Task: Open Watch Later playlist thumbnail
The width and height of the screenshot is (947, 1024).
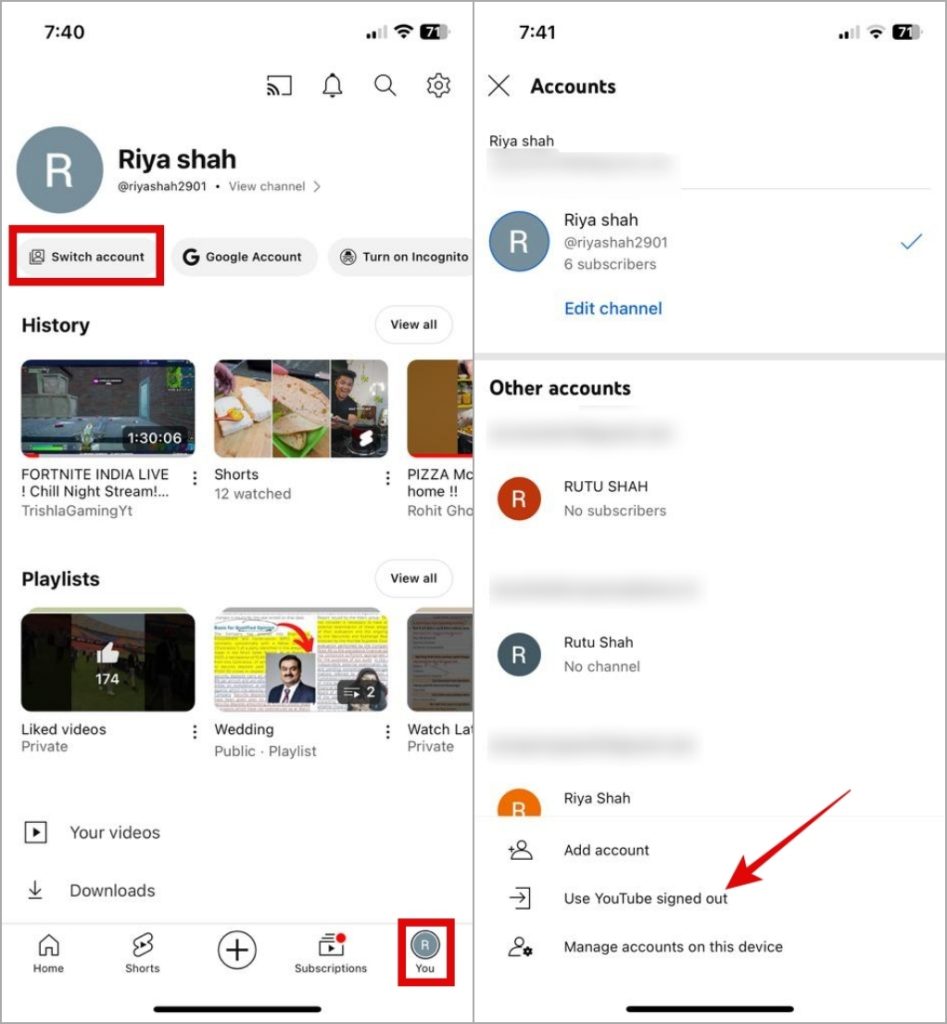Action: click(440, 660)
